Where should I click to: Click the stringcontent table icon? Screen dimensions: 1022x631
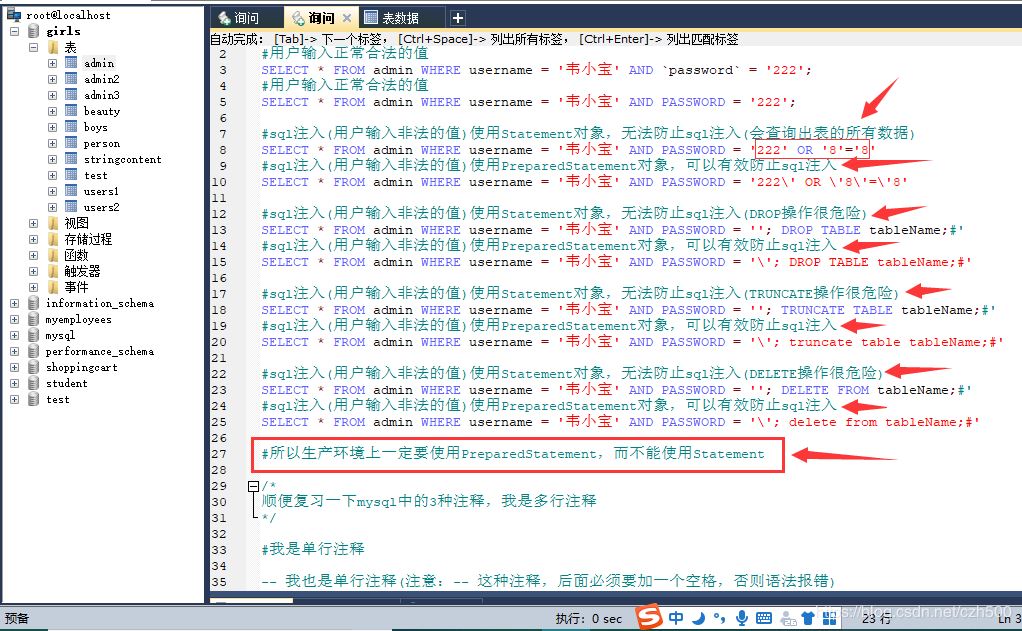(71, 159)
